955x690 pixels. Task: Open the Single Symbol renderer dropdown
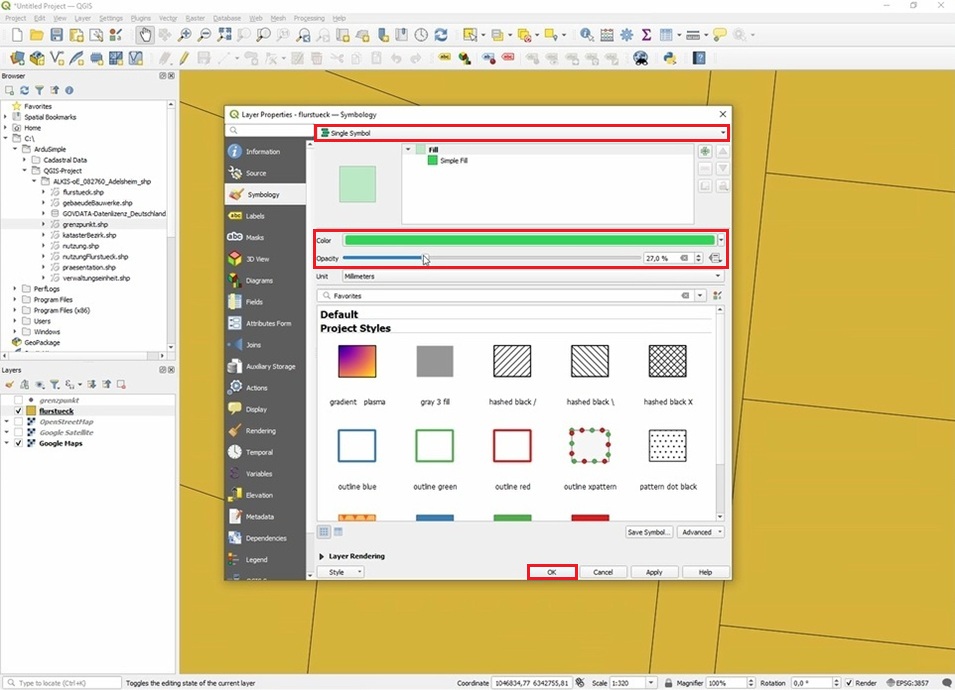coord(521,132)
